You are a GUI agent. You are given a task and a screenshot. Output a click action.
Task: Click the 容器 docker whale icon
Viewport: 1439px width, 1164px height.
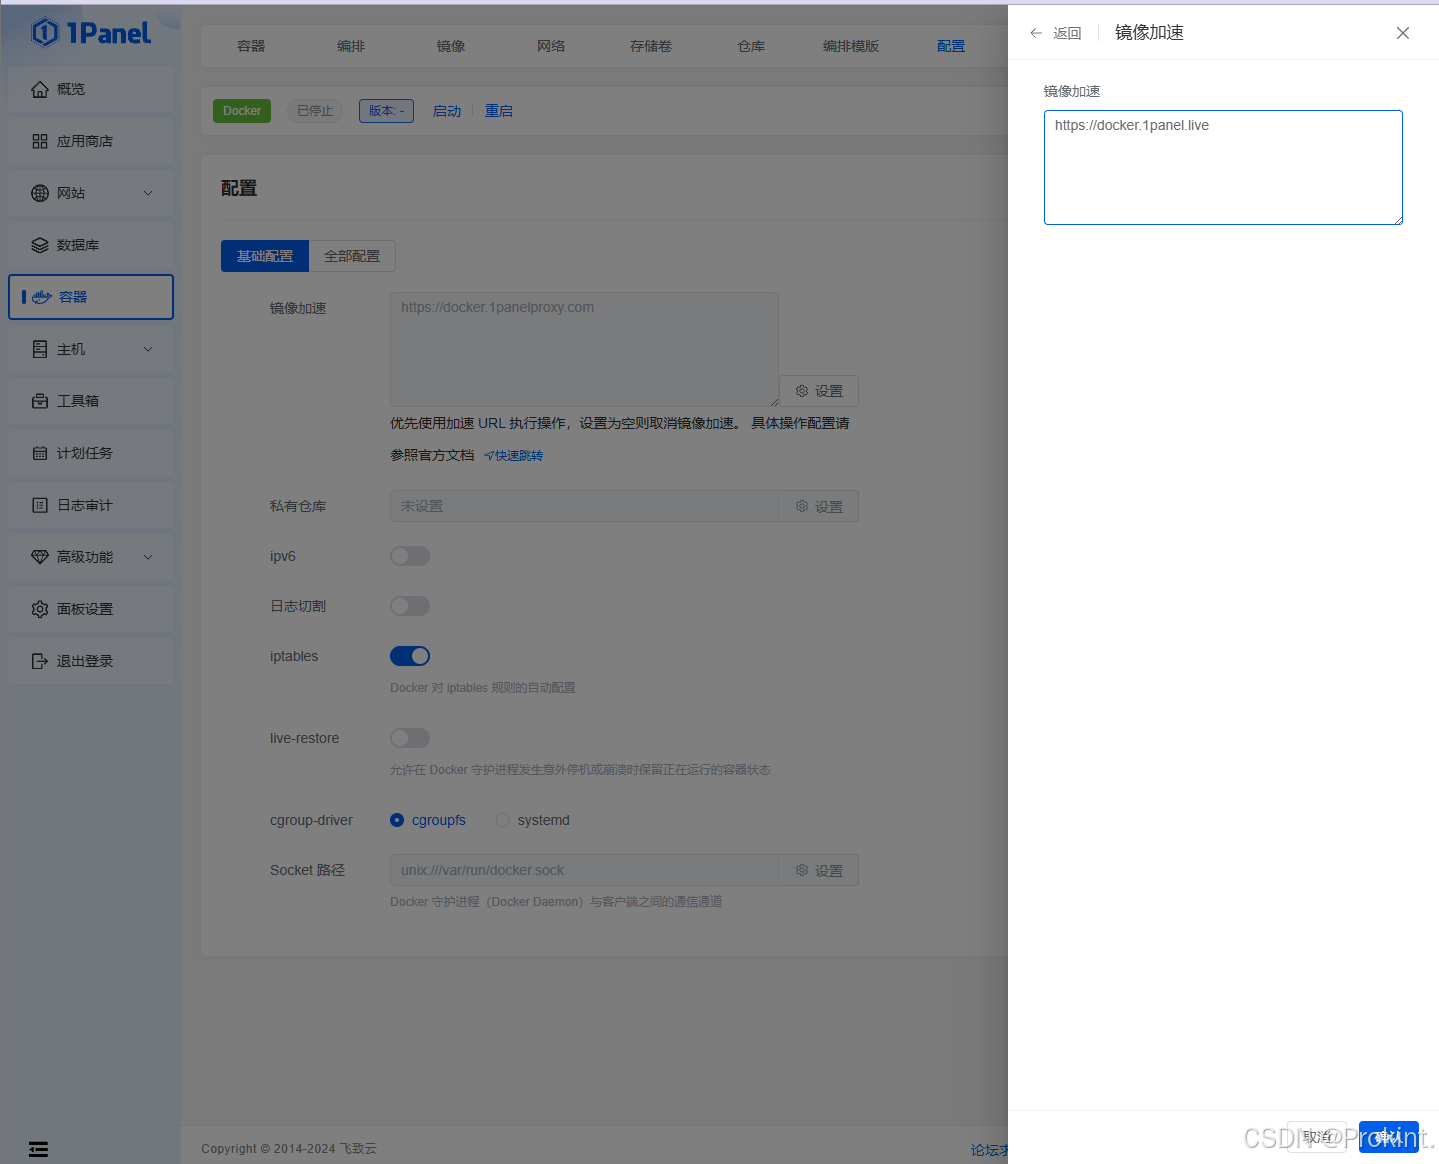42,297
